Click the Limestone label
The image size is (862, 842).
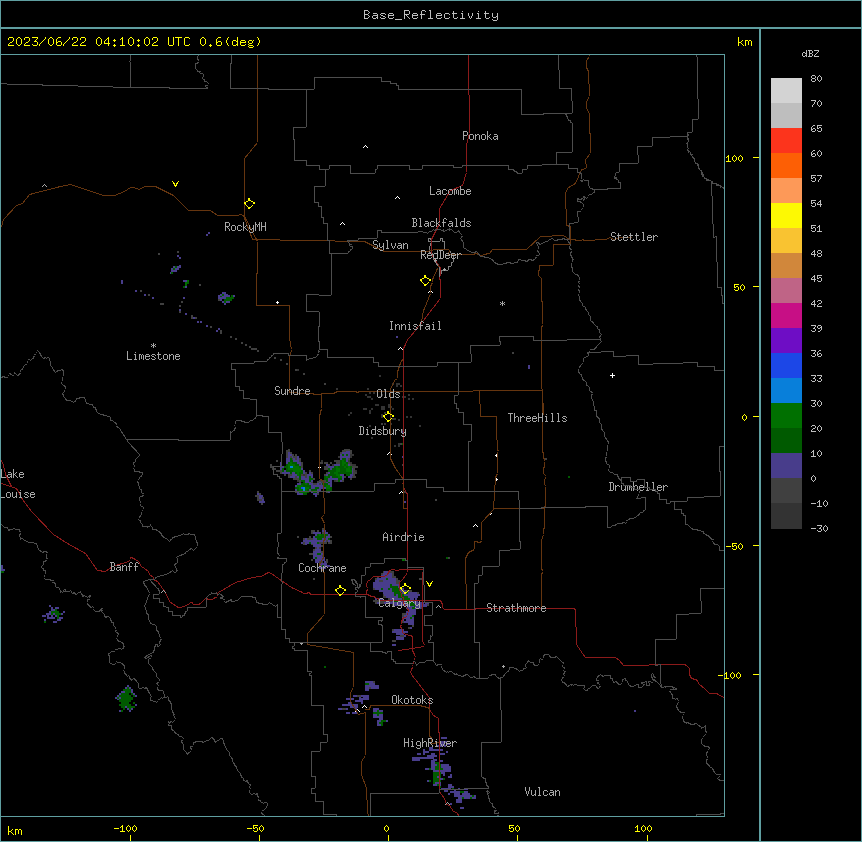tap(153, 356)
